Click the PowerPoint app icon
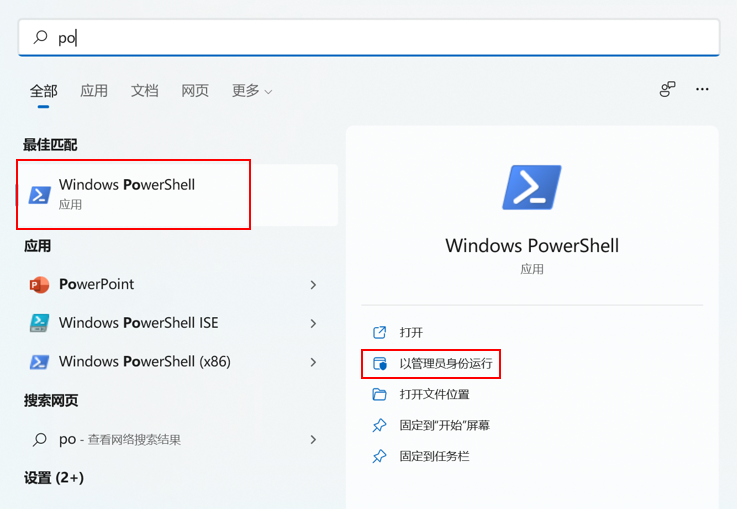The width and height of the screenshot is (737, 509). coord(39,285)
